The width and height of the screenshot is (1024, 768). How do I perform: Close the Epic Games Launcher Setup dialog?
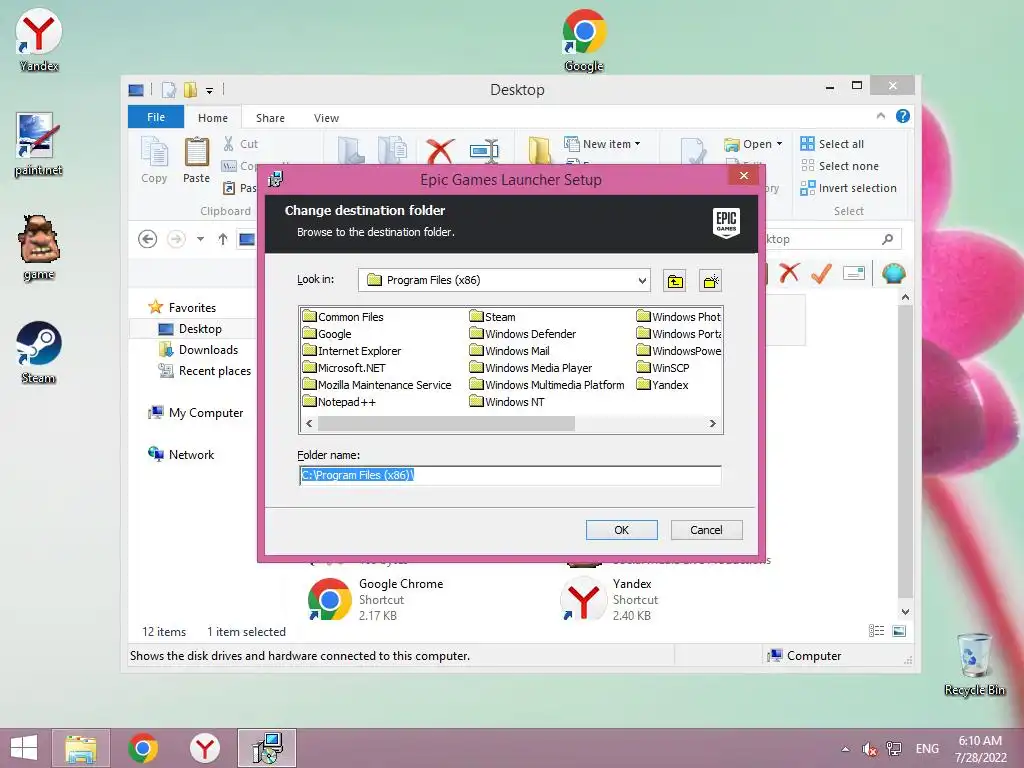point(743,176)
